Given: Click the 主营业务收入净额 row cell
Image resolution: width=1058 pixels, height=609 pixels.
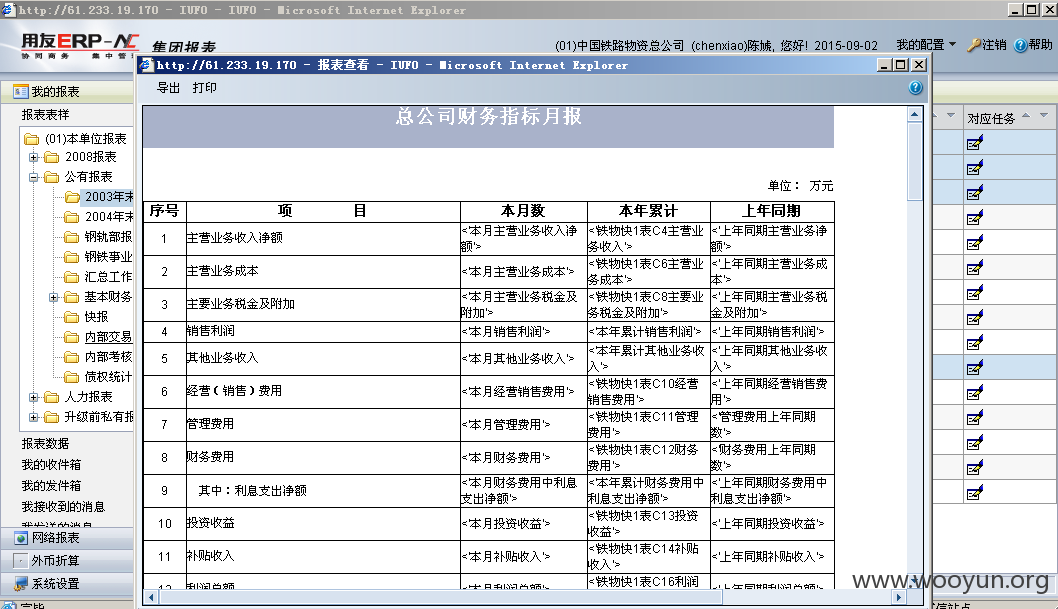Looking at the screenshot, I should [x=323, y=238].
